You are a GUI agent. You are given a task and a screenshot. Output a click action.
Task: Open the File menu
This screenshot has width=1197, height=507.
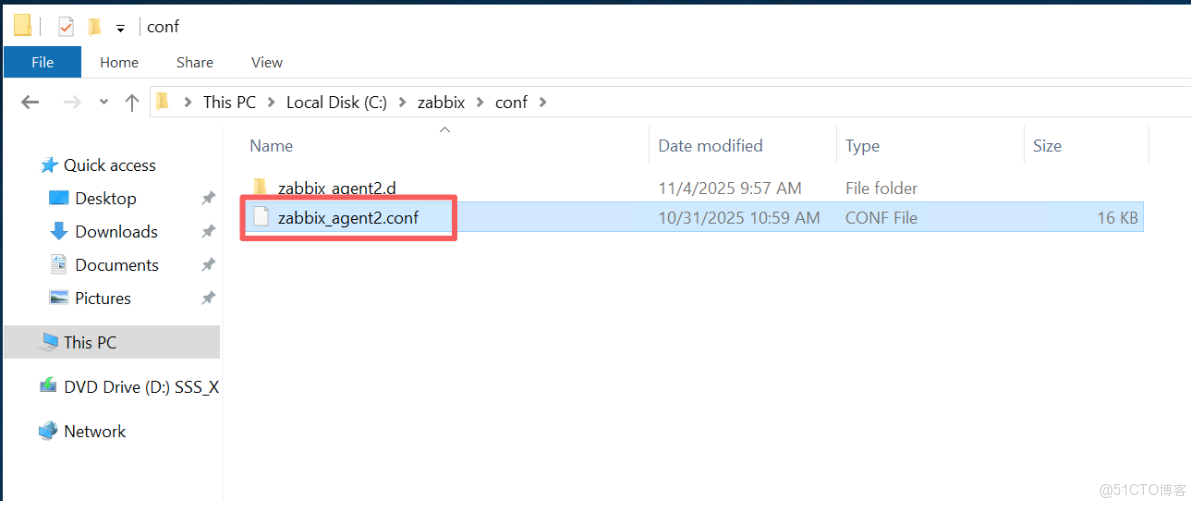[42, 62]
